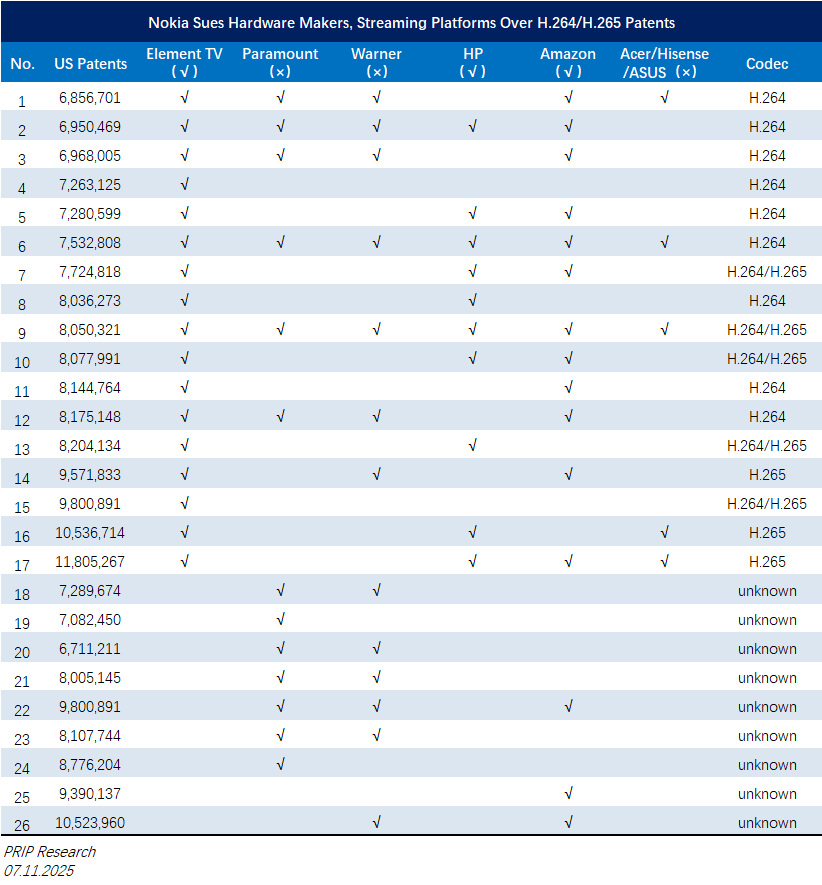Click patent number 8,036,273

click(x=90, y=301)
